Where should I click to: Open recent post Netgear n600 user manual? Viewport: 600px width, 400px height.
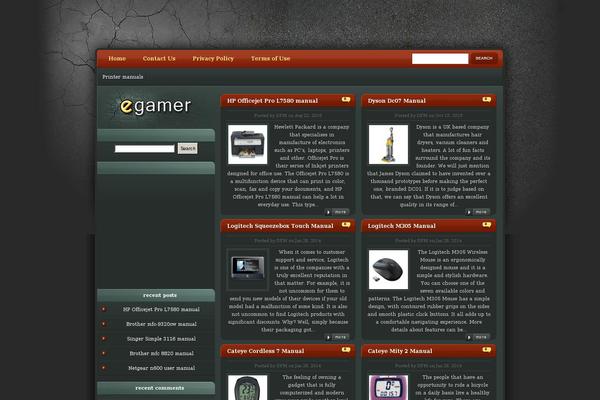161,368
